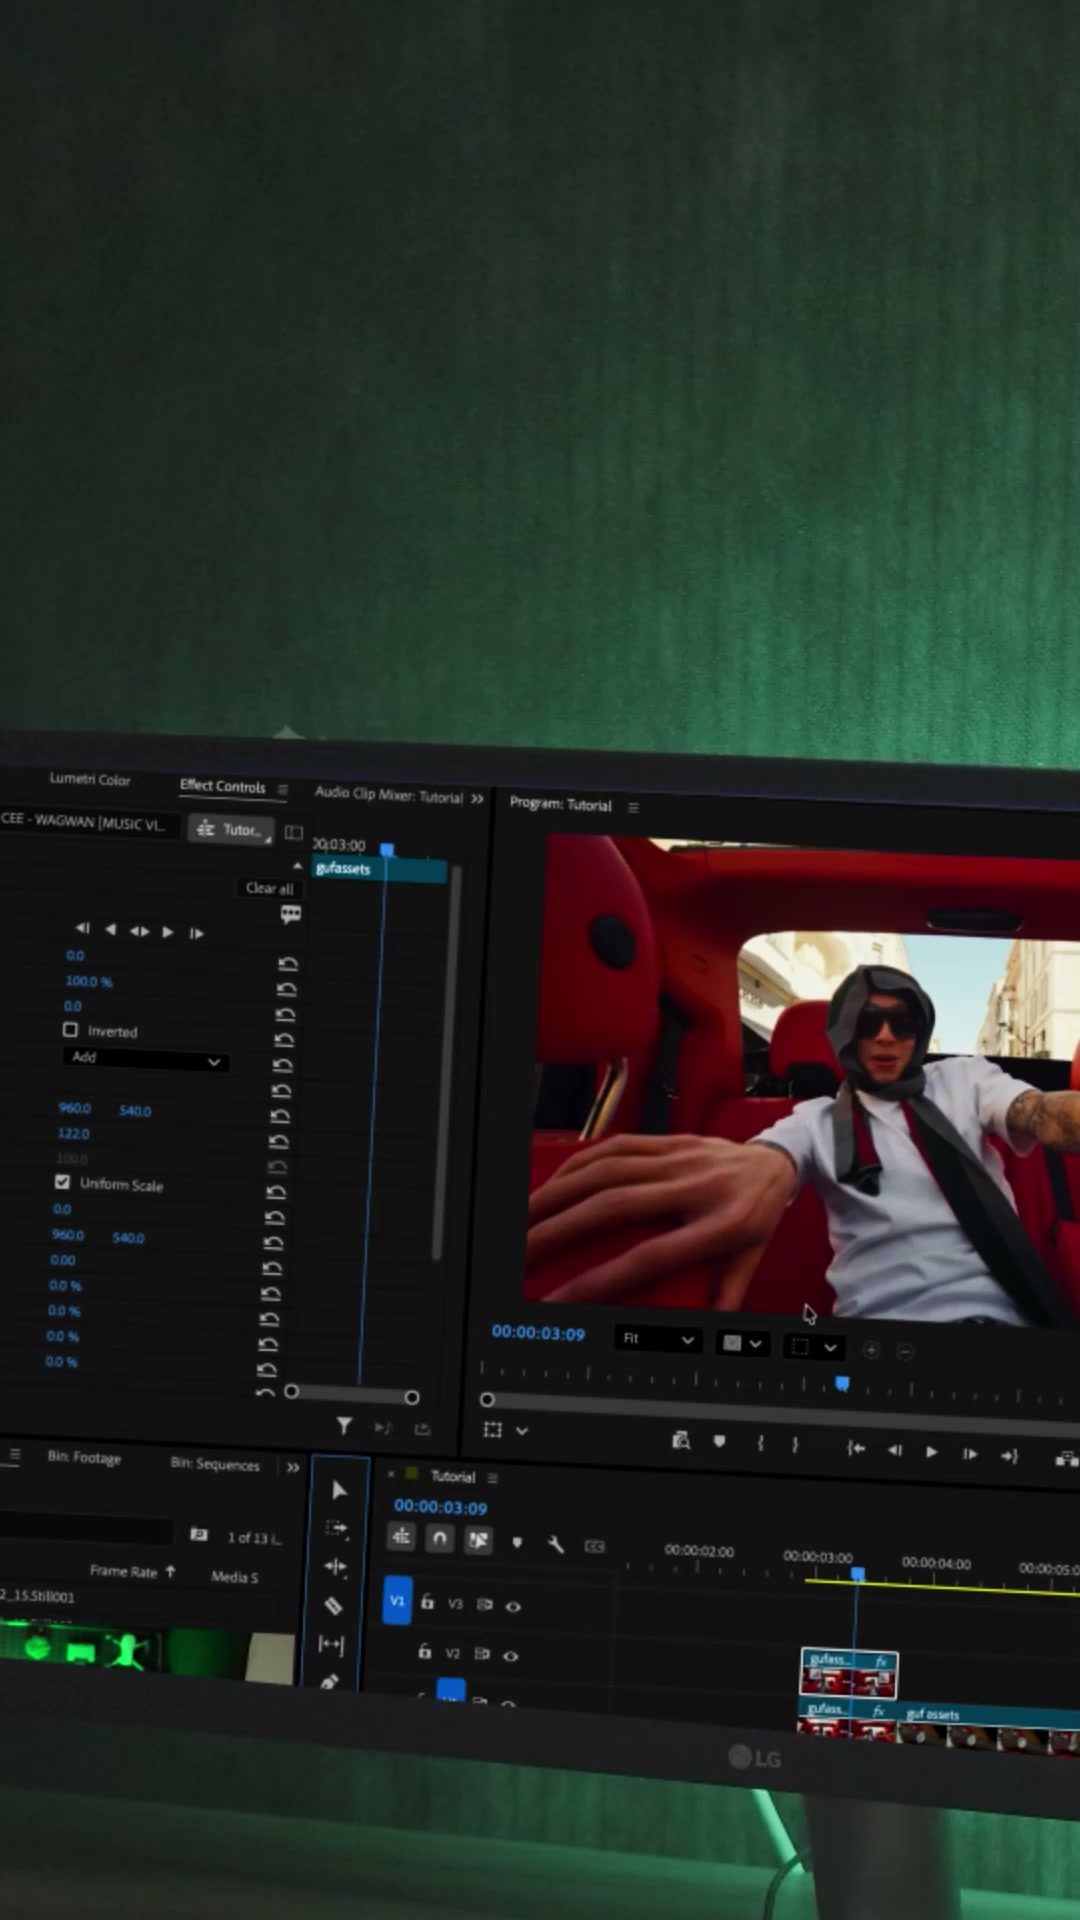1080x1920 pixels.
Task: Click zoom-in plus icon in Program monitor
Action: pyautogui.click(x=871, y=1349)
